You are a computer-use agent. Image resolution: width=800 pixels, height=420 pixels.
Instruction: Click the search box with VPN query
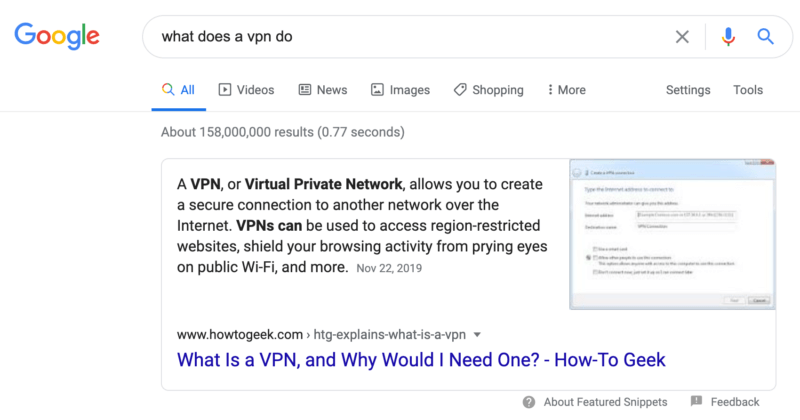(x=400, y=37)
